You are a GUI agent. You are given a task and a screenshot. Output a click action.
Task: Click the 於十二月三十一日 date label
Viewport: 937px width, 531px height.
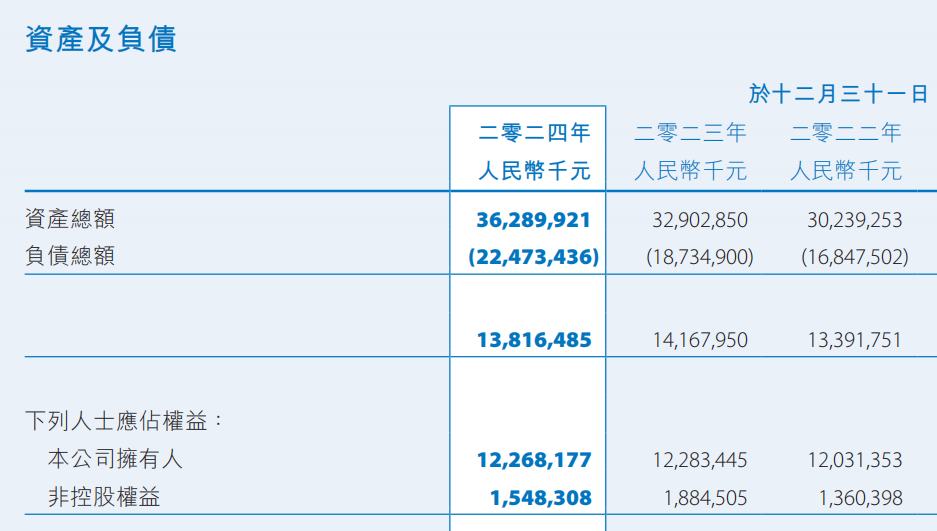click(x=839, y=94)
